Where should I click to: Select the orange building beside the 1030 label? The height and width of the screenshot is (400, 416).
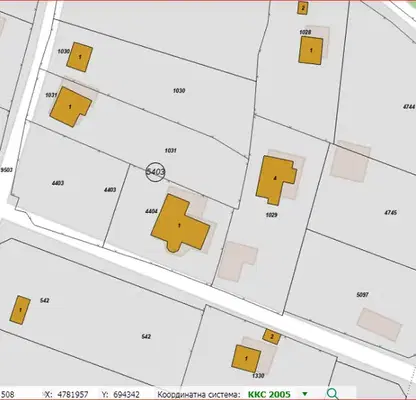point(80,57)
